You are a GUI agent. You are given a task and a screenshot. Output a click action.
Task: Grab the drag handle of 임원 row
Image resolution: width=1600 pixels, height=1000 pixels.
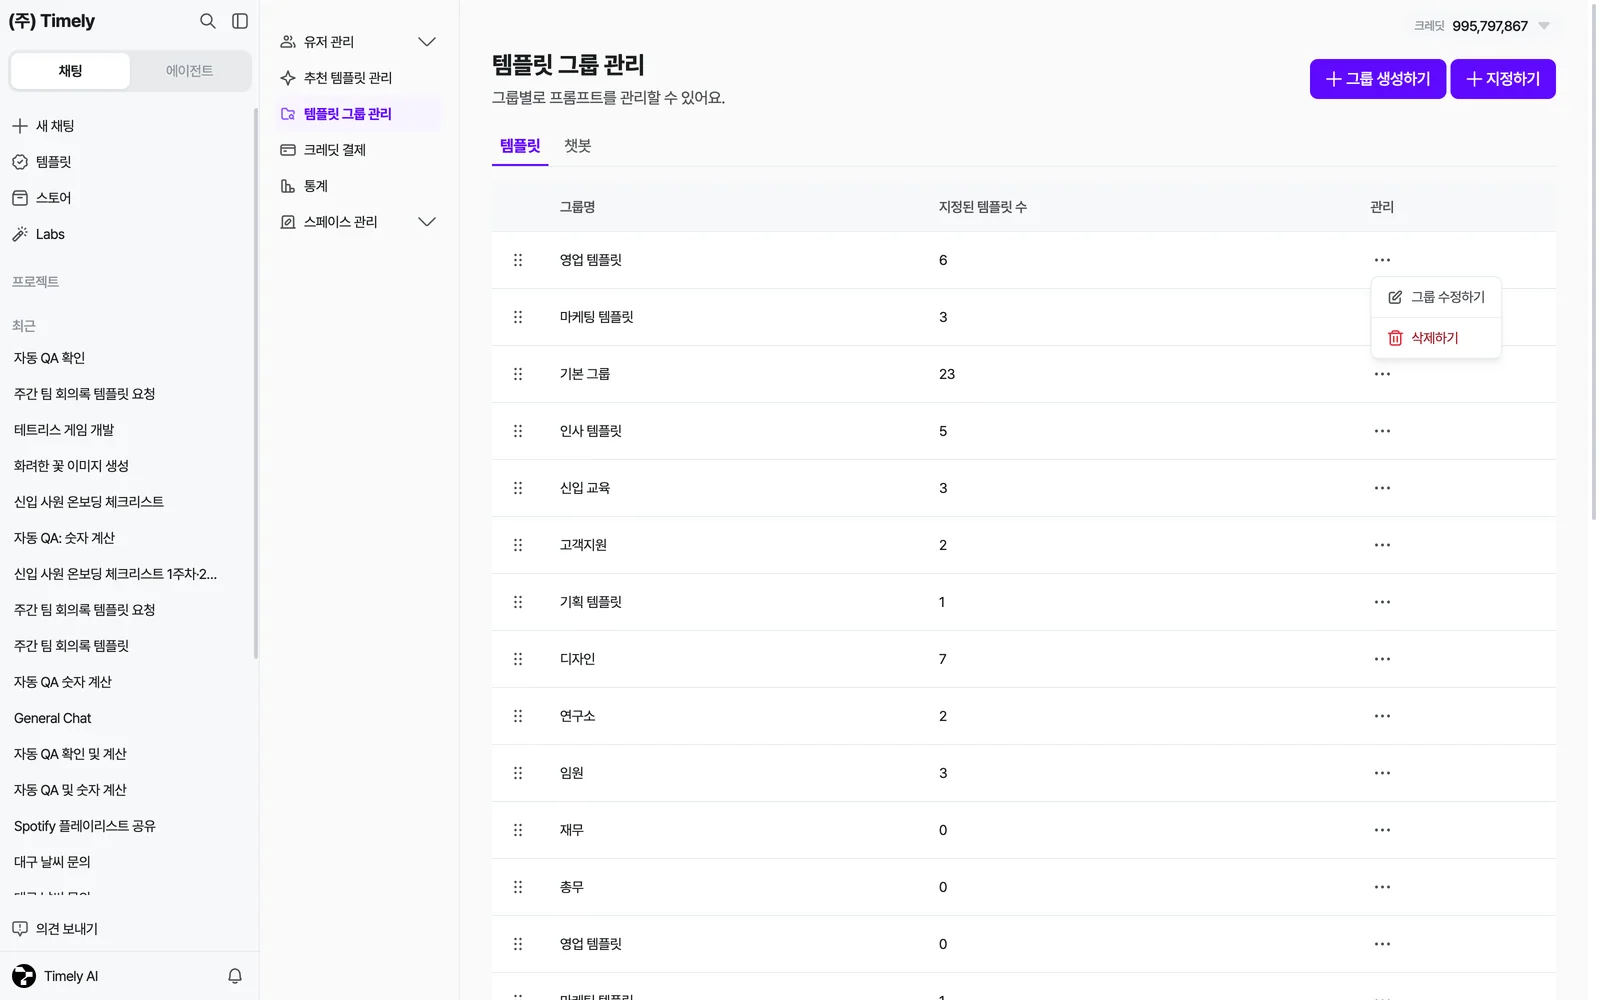(x=518, y=773)
